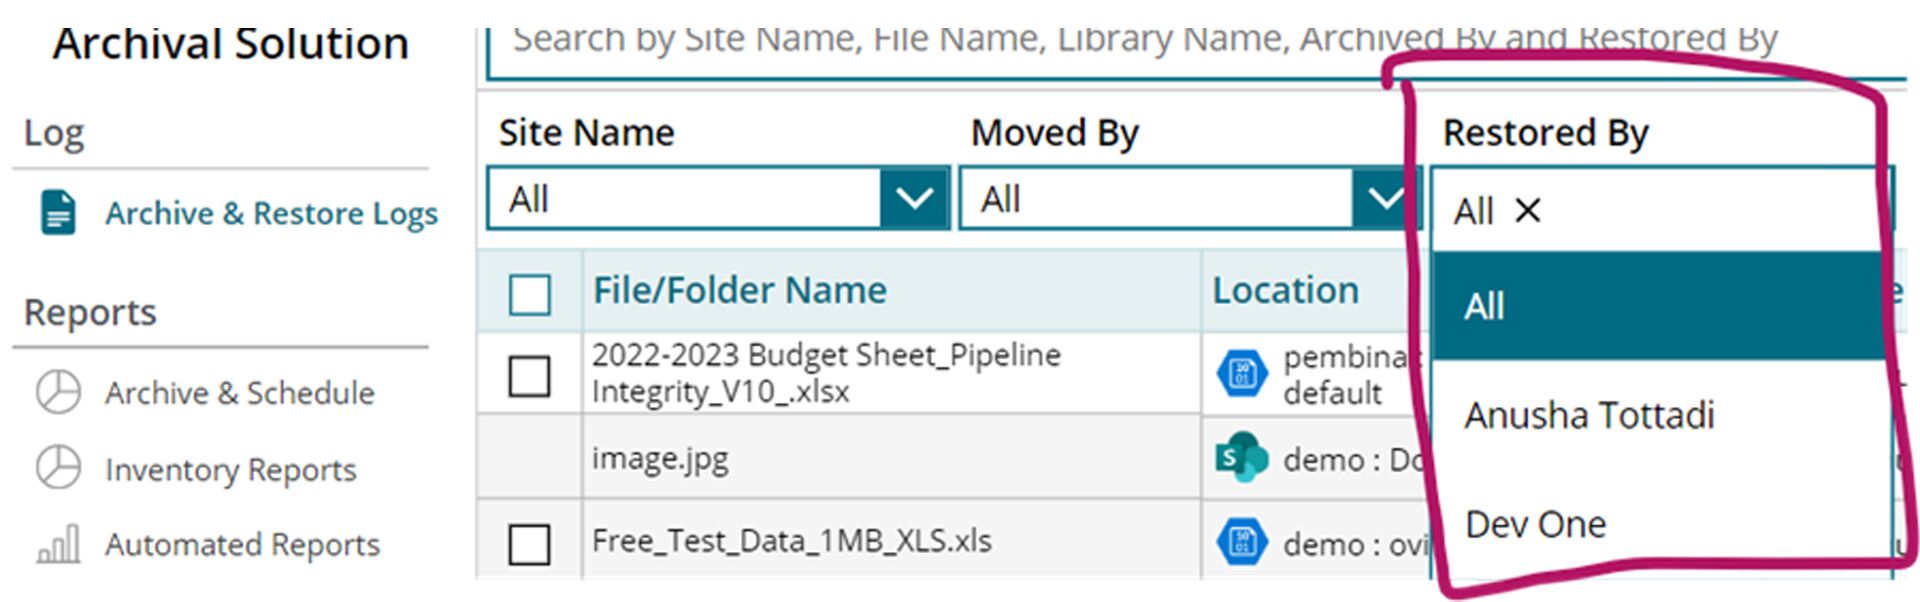Click the blue file icon in Free_Test_Data row
Viewport: 1920px width, 602px height.
[x=1241, y=543]
